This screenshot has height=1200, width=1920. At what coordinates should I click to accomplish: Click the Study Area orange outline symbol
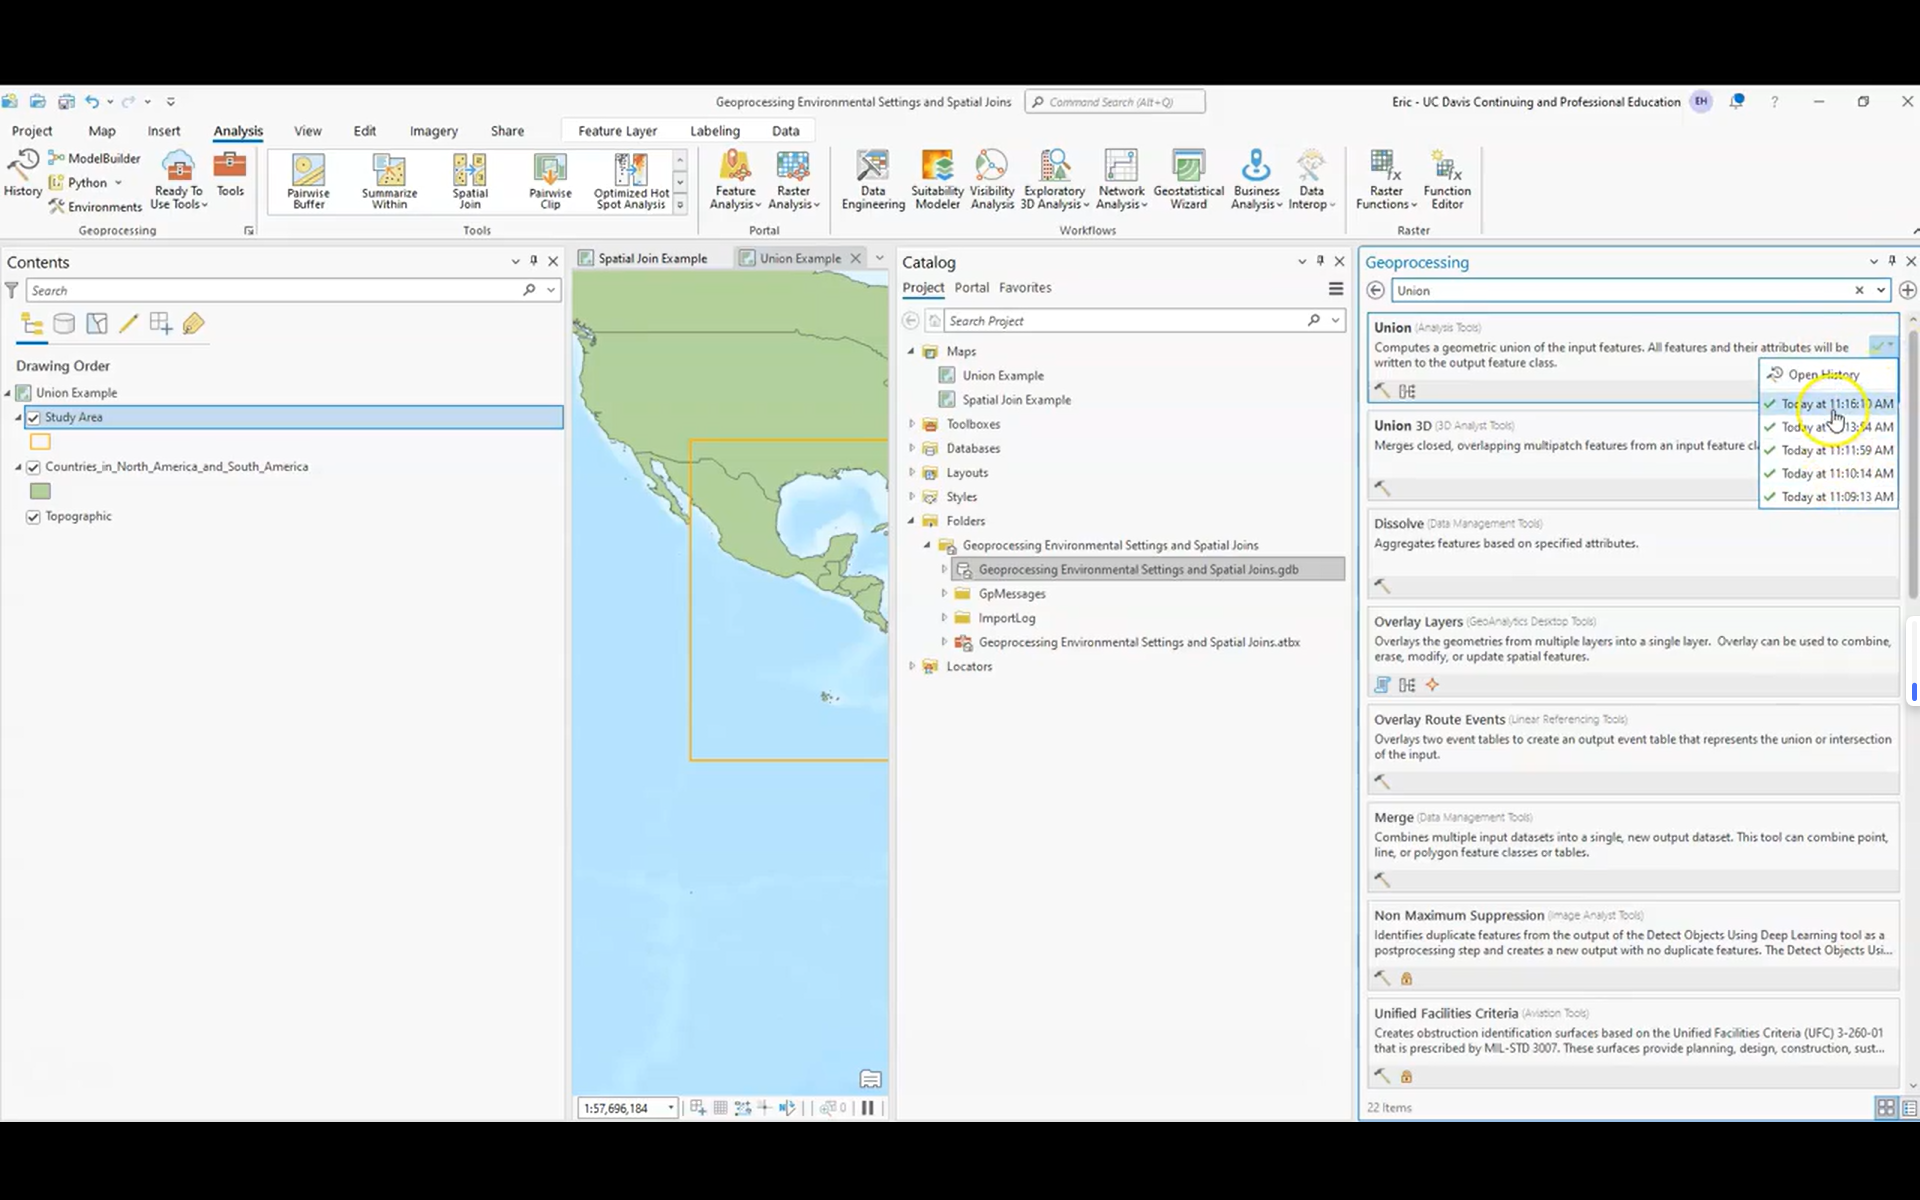40,442
